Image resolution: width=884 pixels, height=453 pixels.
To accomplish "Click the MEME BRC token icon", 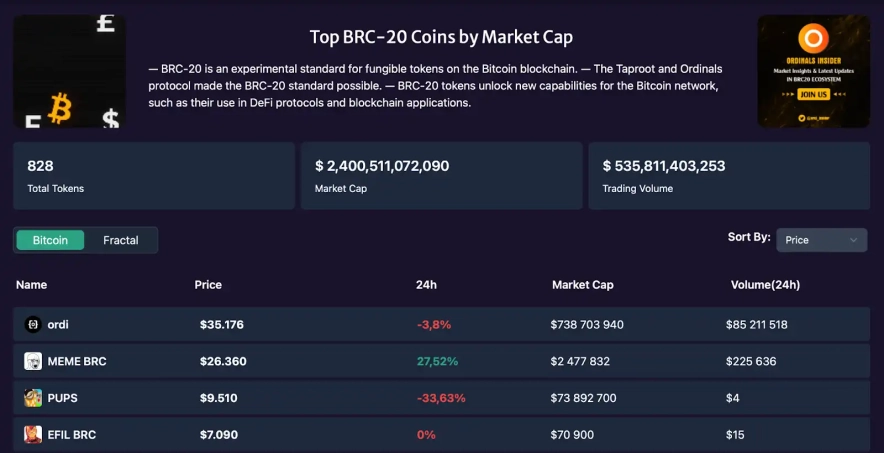I will [x=33, y=361].
